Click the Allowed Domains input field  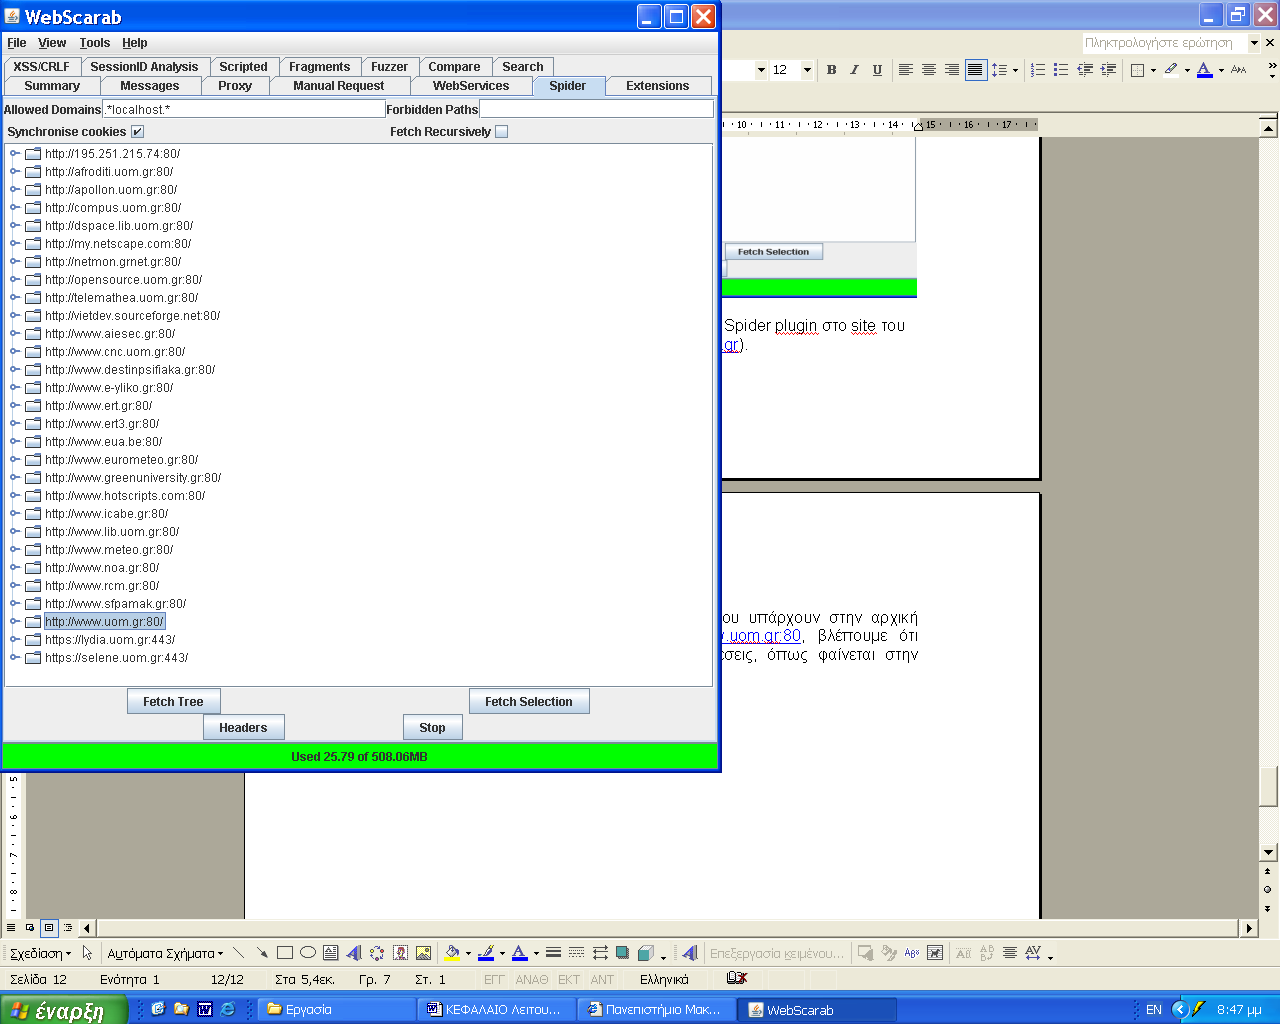244,109
